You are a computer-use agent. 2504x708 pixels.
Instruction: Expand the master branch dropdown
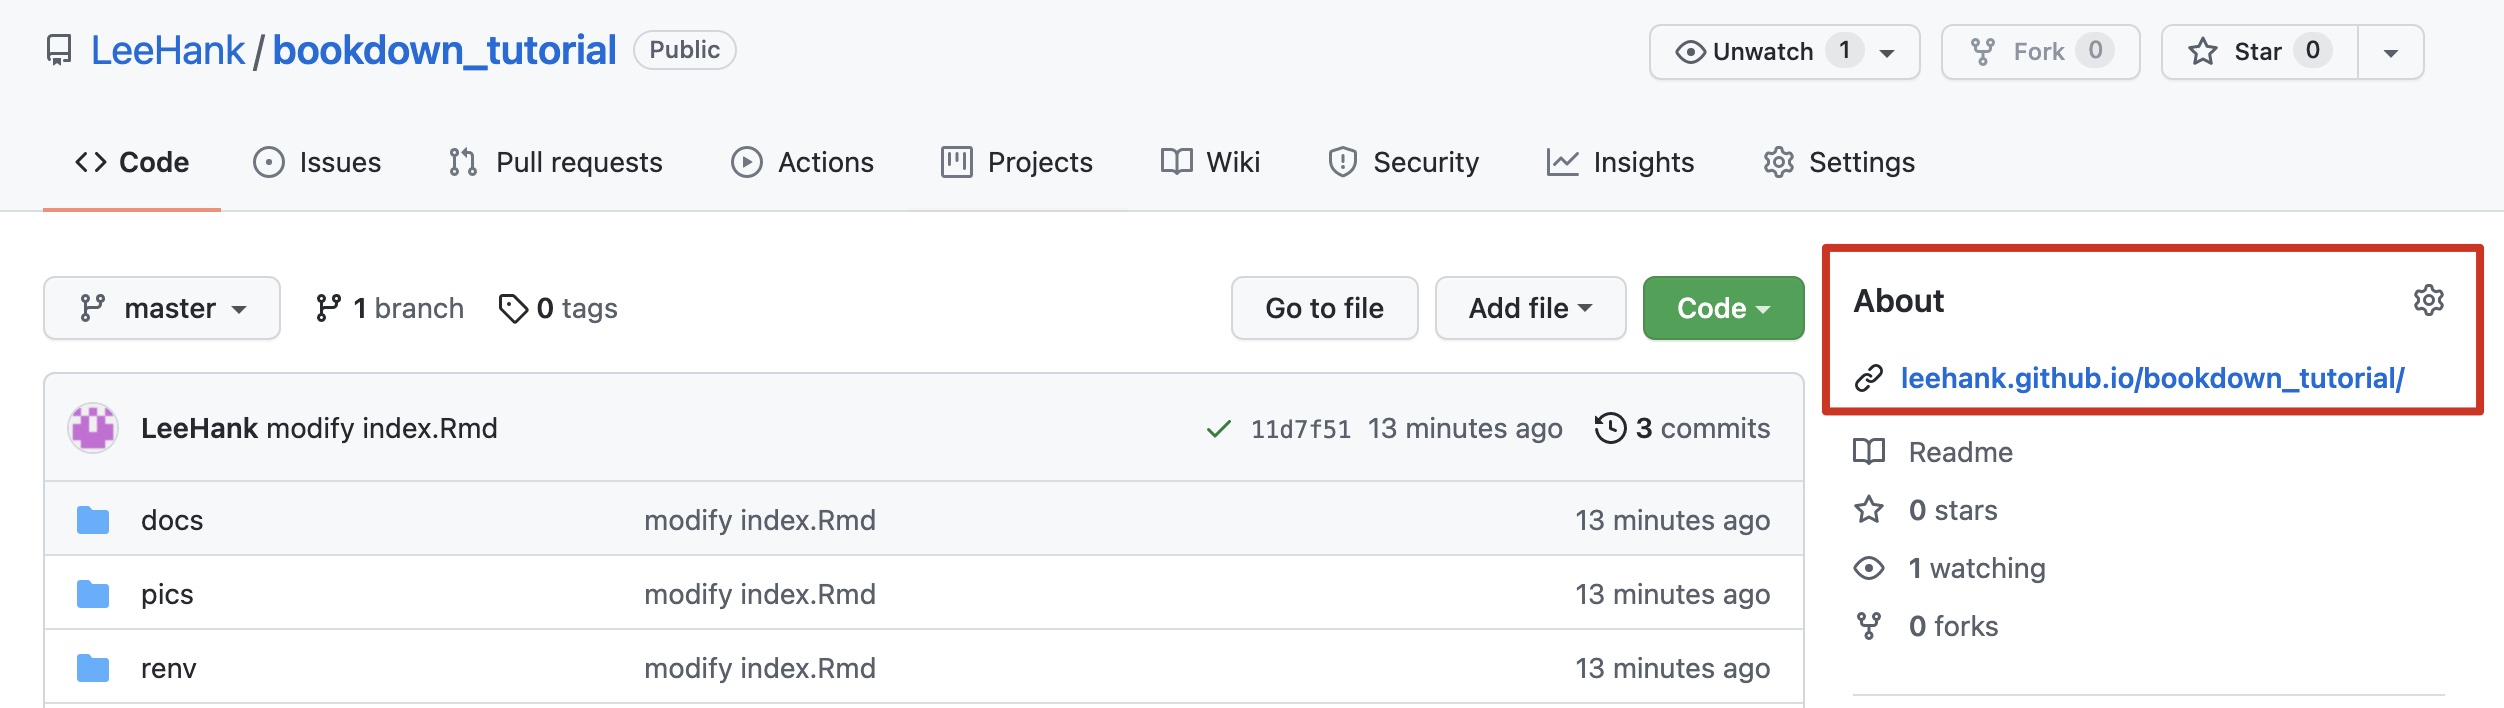(x=162, y=308)
